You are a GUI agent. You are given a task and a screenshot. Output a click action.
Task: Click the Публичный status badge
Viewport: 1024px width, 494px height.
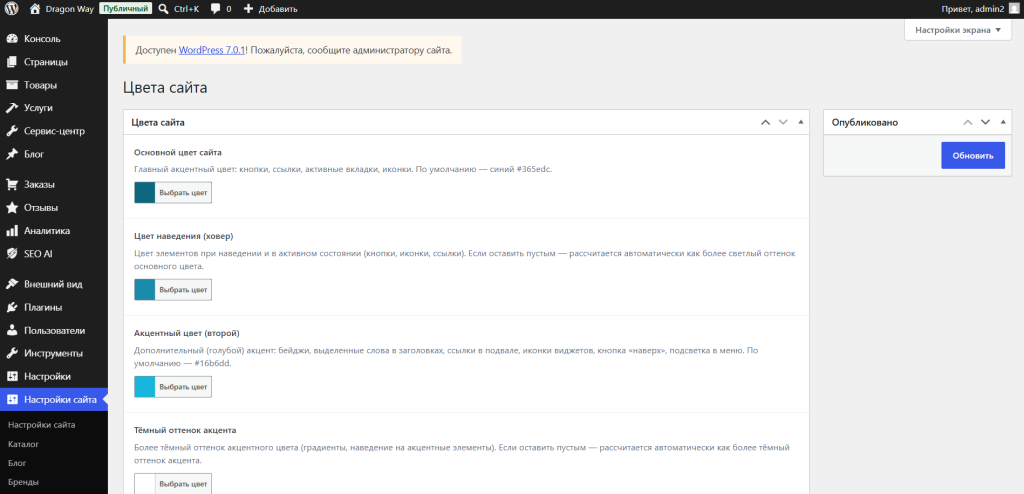[126, 9]
